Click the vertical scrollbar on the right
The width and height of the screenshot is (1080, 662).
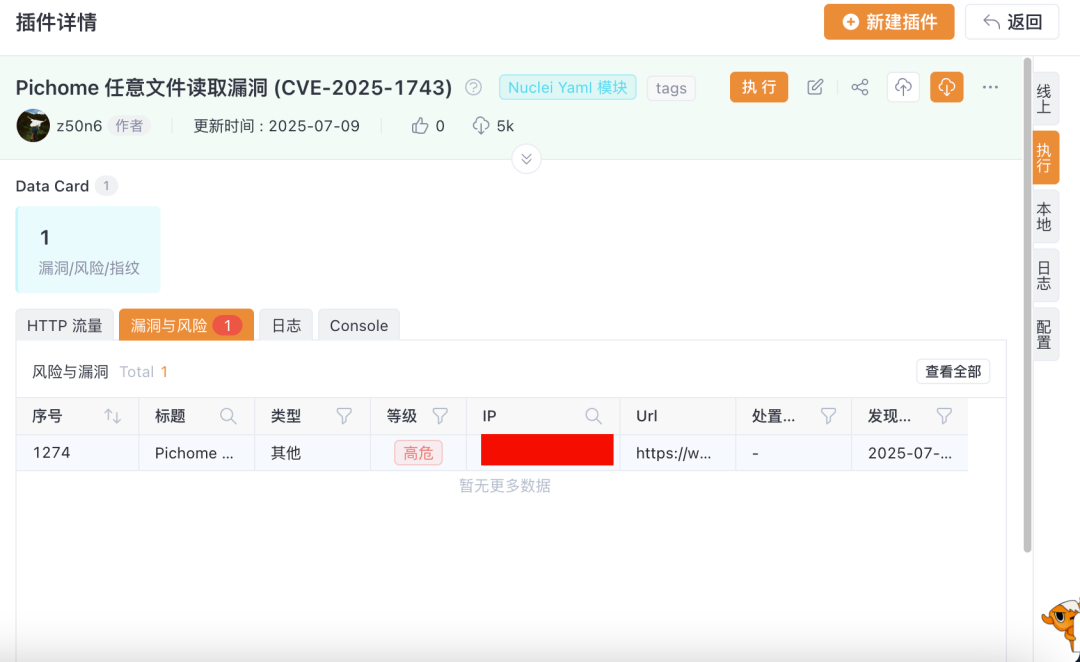tap(1027, 300)
